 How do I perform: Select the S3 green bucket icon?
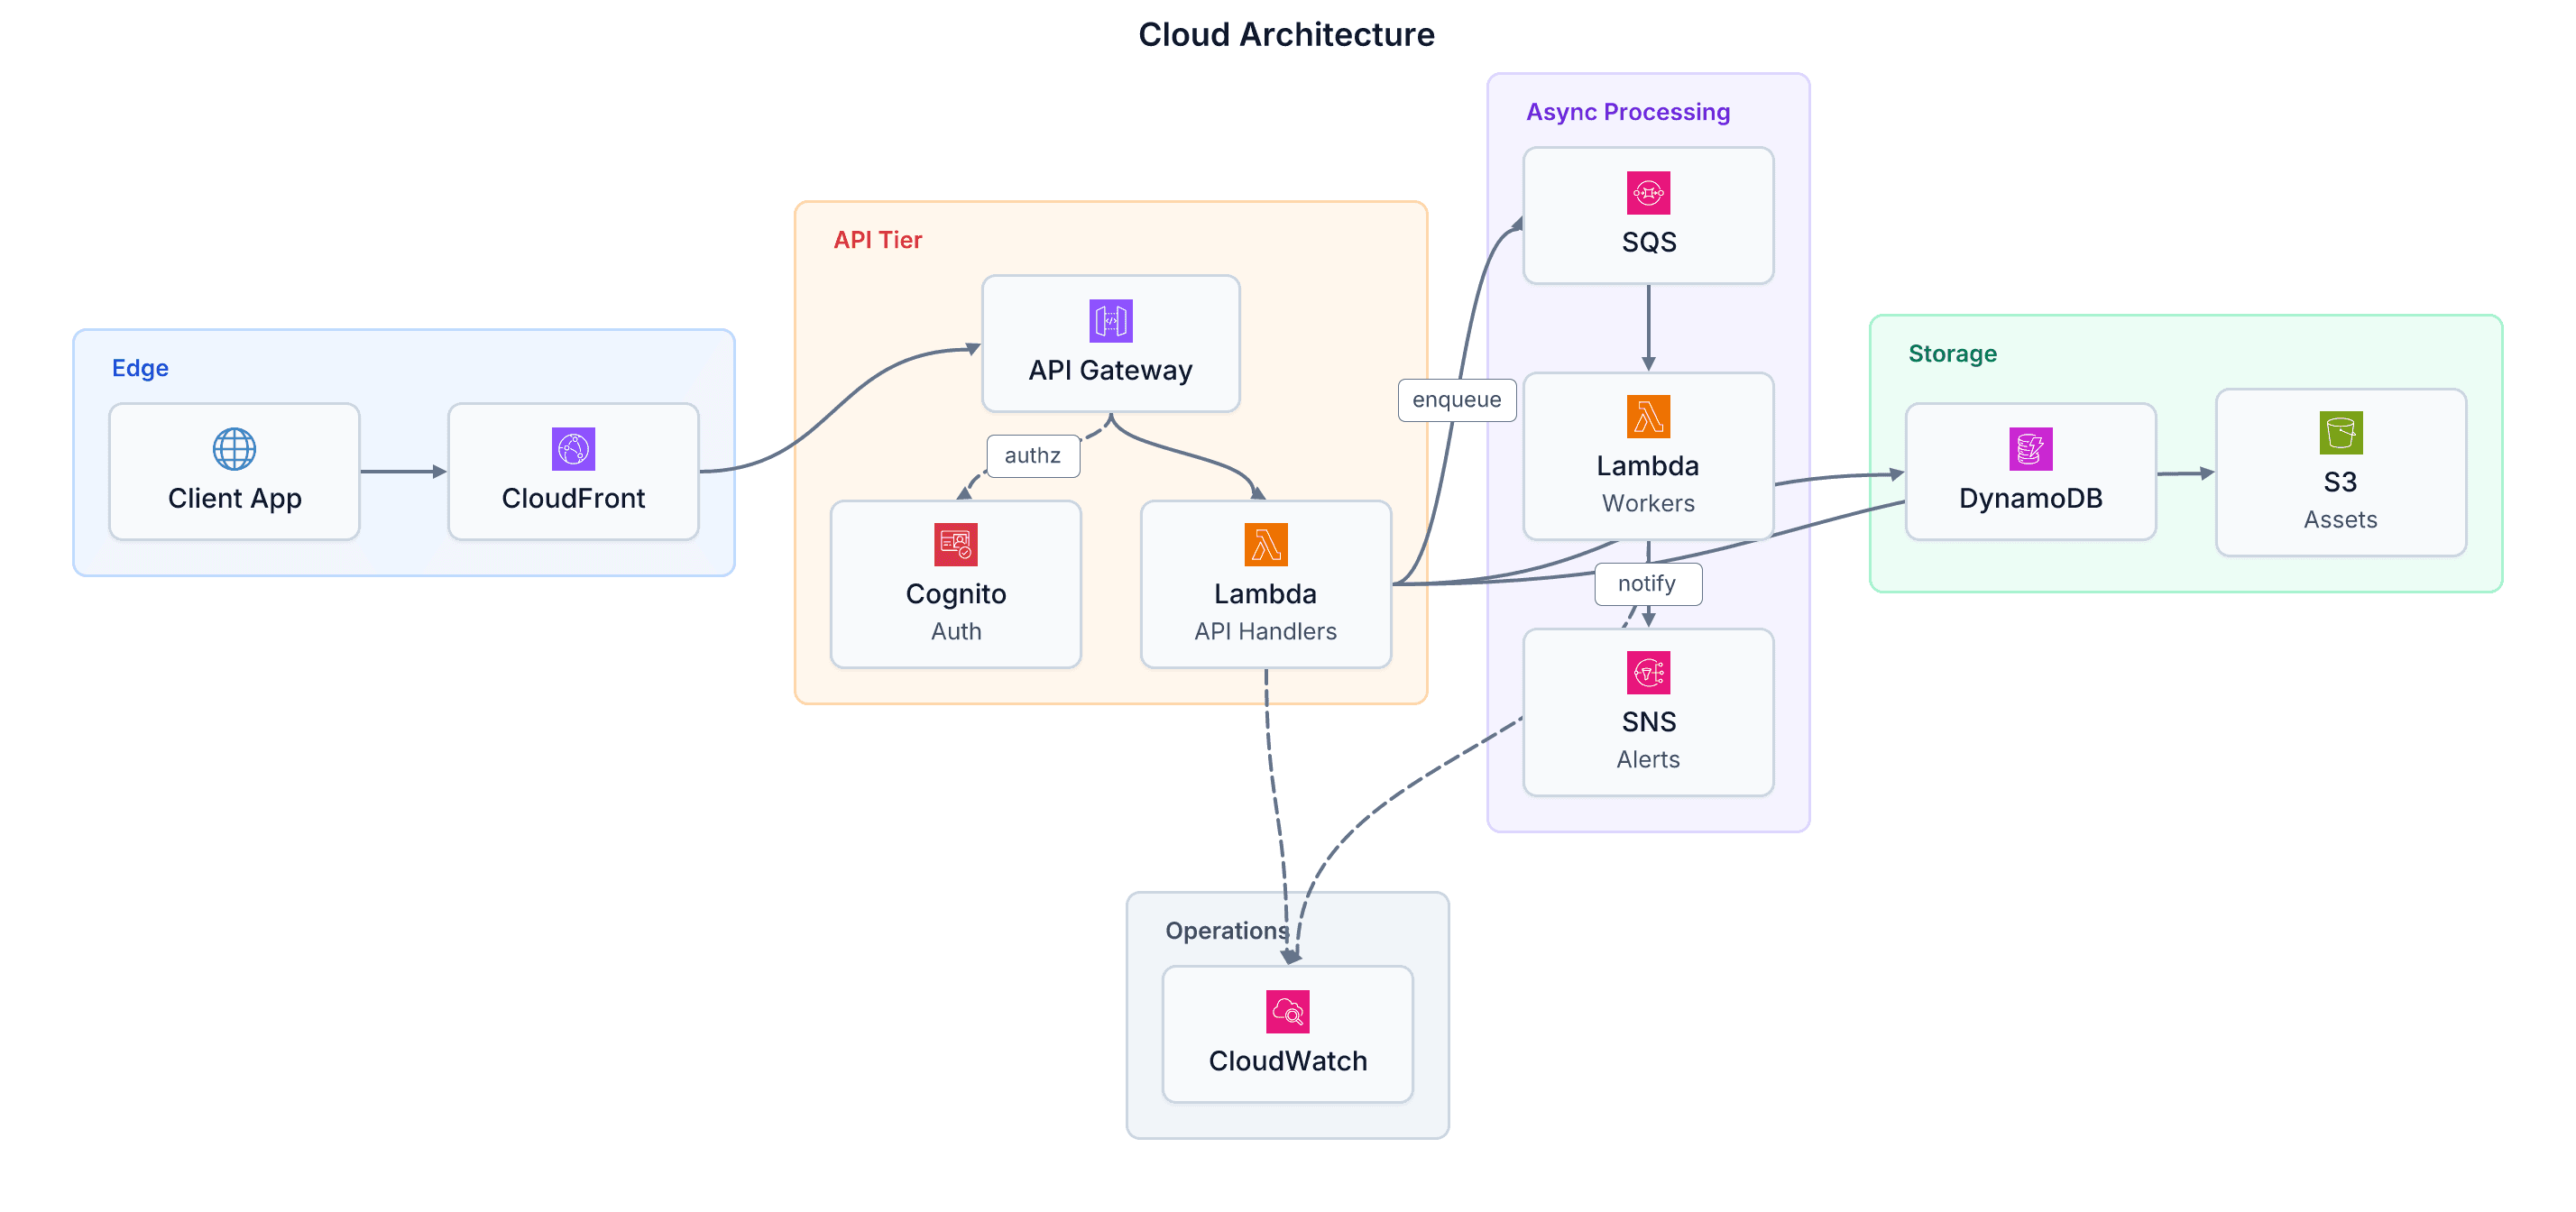pos(2340,433)
